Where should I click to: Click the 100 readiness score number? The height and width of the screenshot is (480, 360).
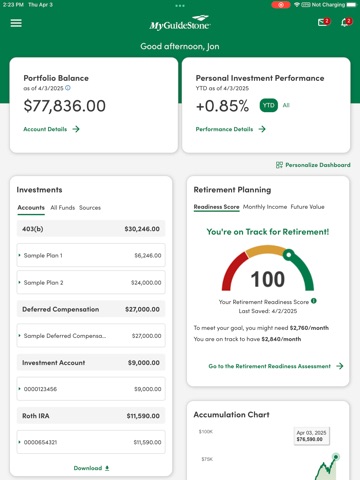(x=268, y=279)
